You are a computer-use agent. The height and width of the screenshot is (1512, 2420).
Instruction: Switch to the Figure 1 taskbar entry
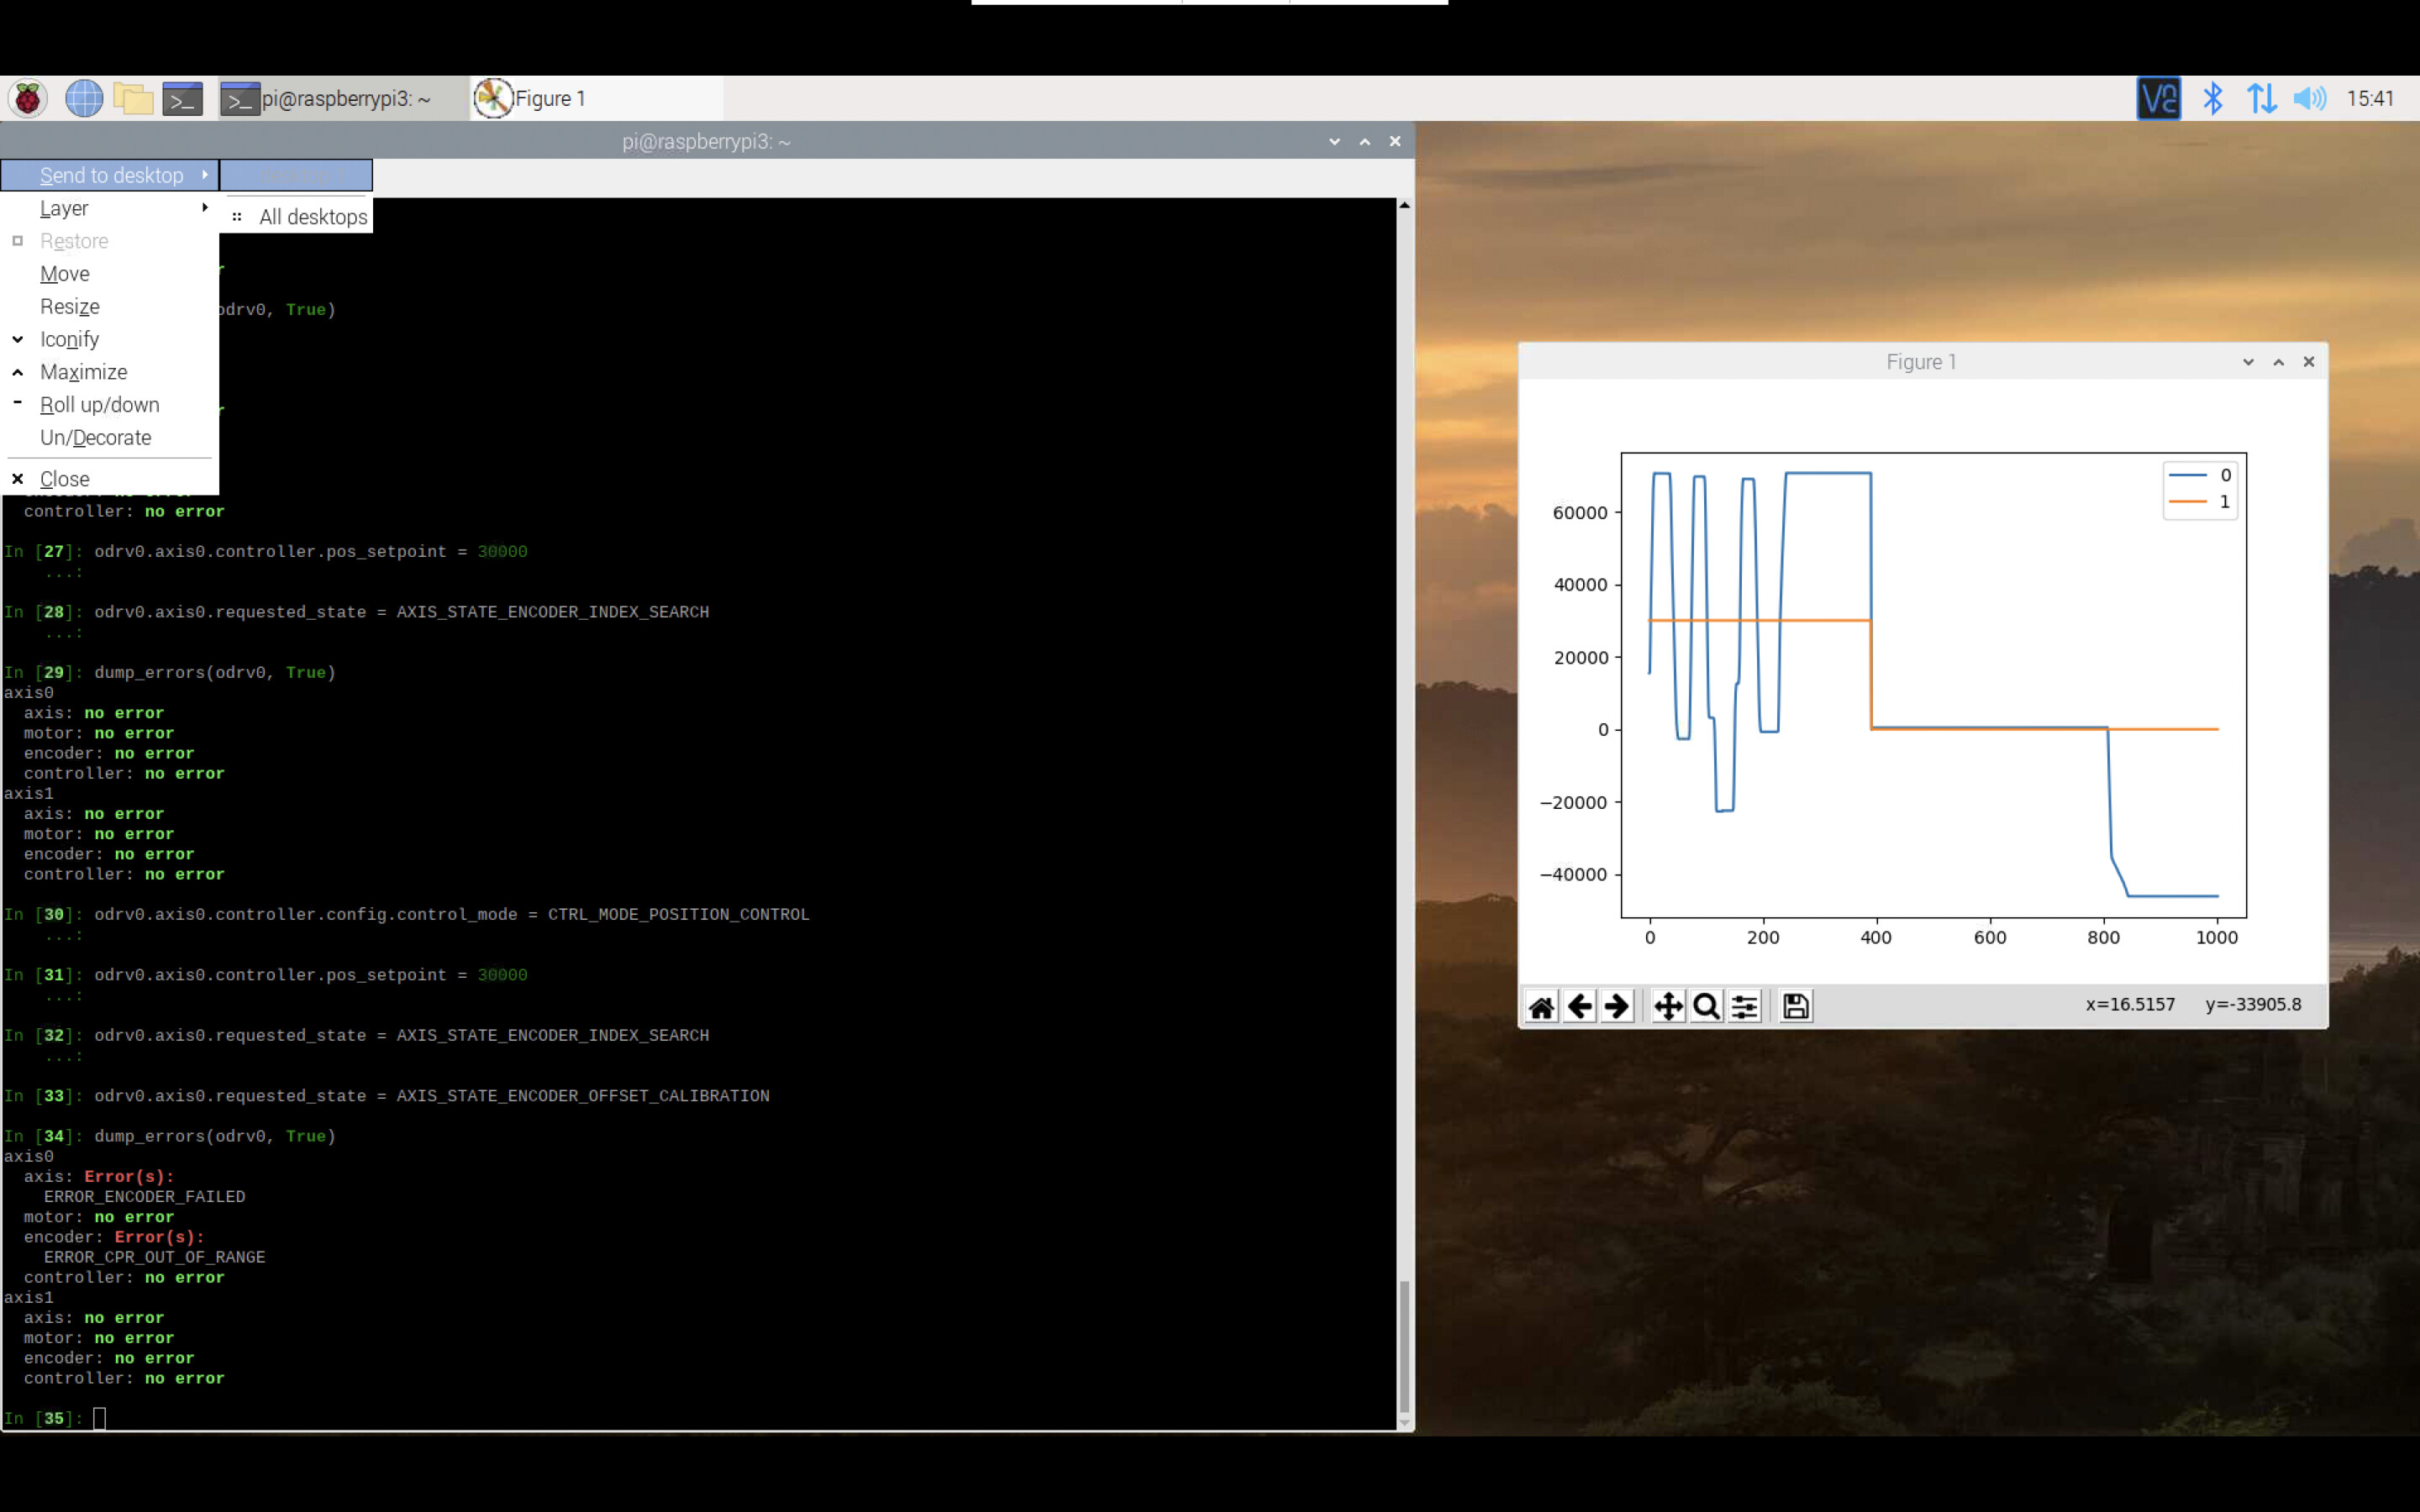[x=560, y=97]
